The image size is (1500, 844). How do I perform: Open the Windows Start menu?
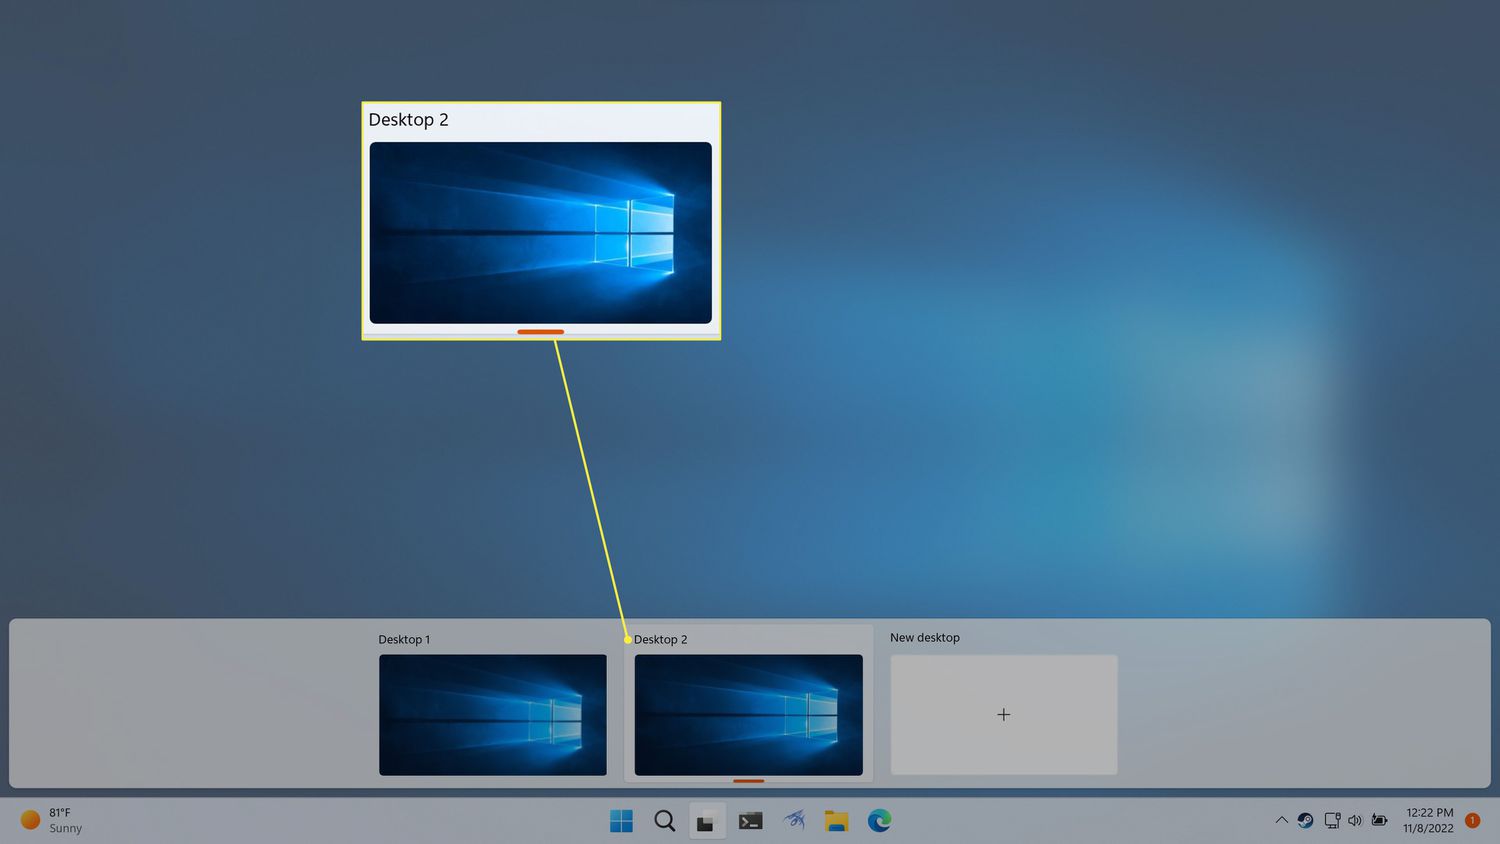point(621,821)
